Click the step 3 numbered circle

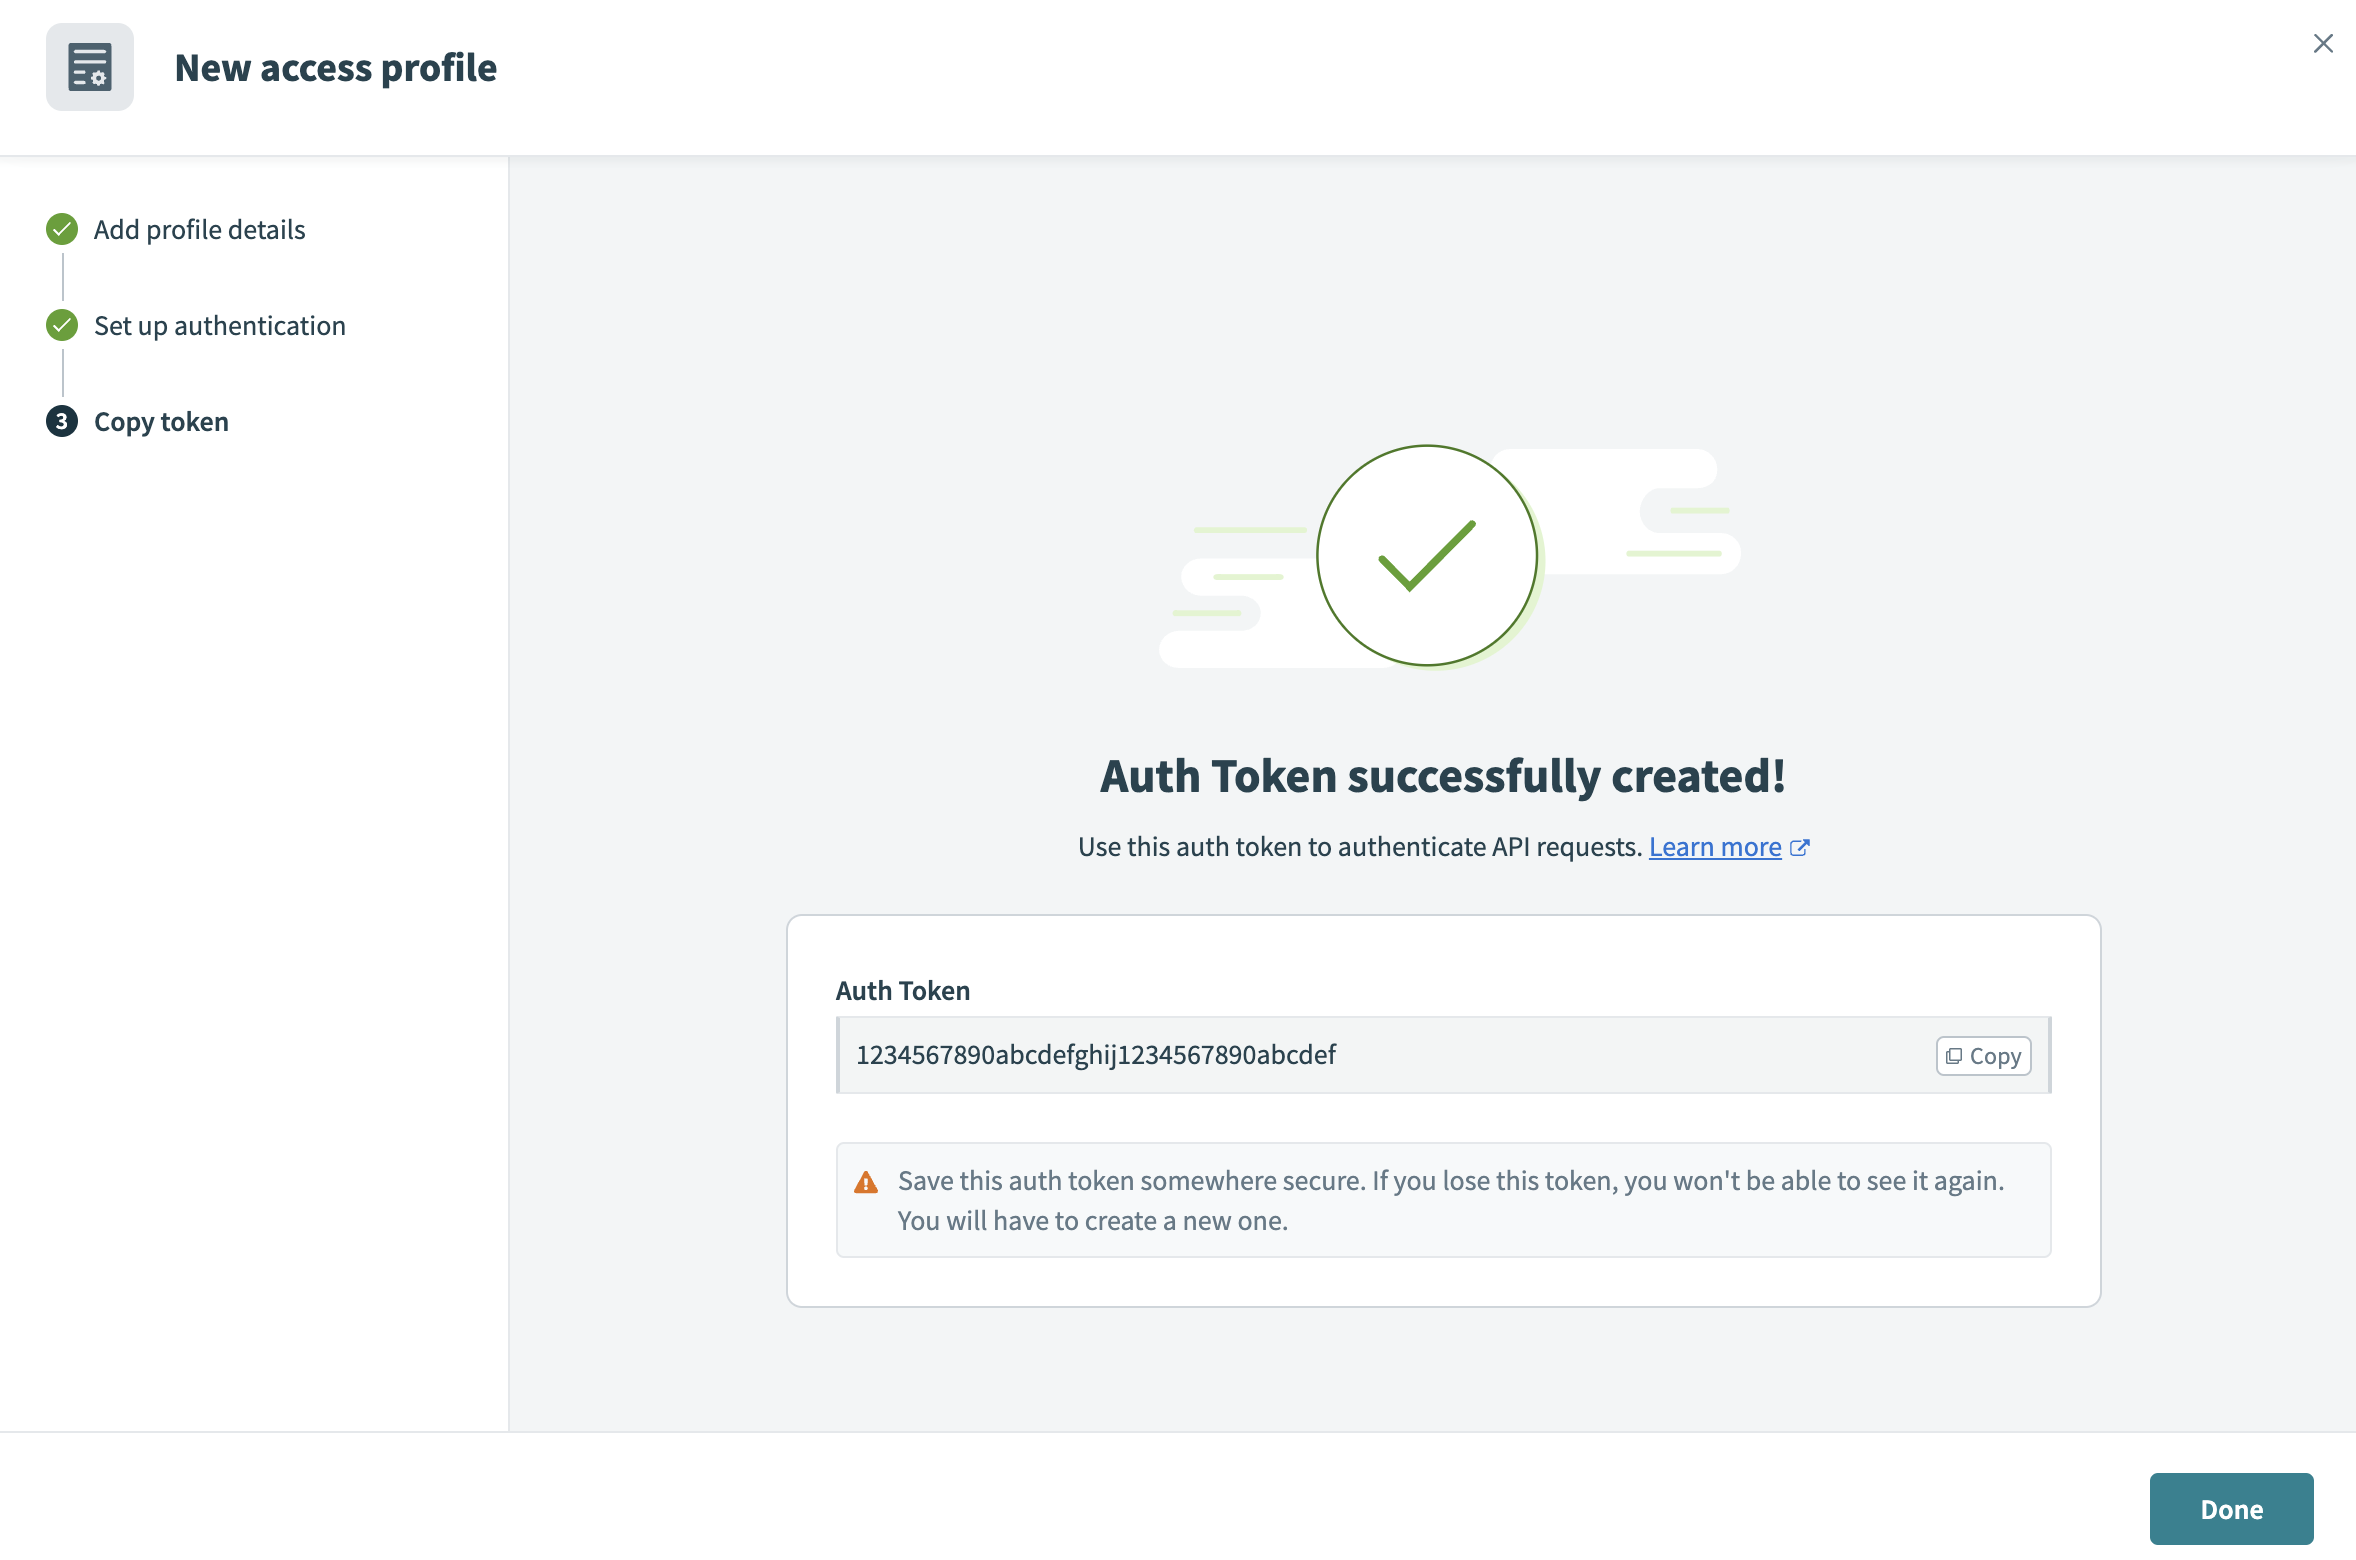point(61,421)
